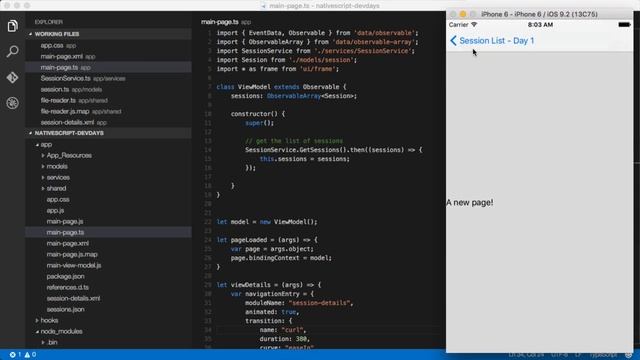640x360 pixels.
Task: Open sessions.json in the file tree
Action: pyautogui.click(x=109, y=309)
